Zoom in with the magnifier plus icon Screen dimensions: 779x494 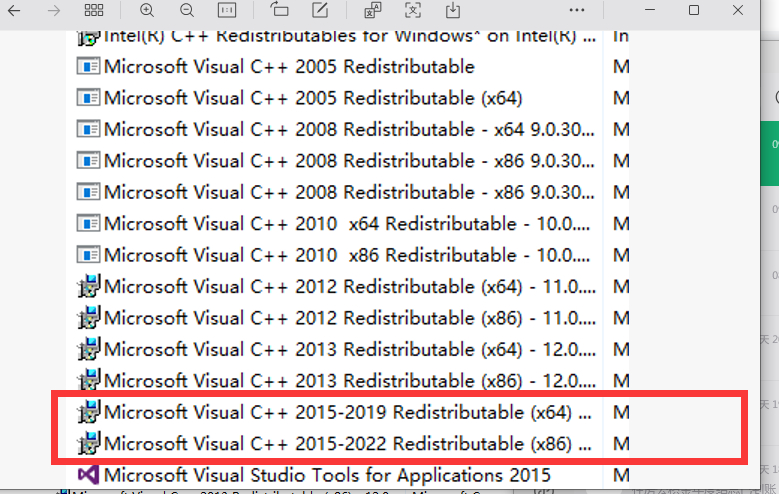pos(147,10)
